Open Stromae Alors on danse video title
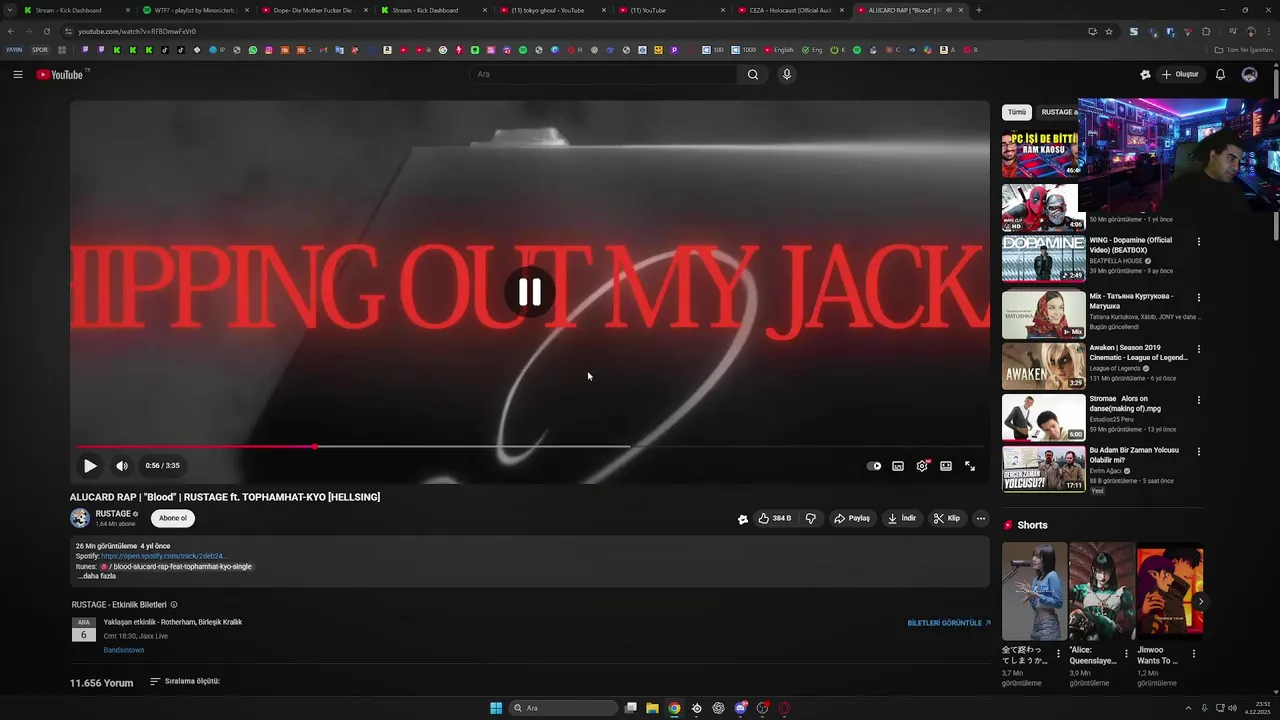This screenshot has width=1280, height=720. click(x=1127, y=403)
